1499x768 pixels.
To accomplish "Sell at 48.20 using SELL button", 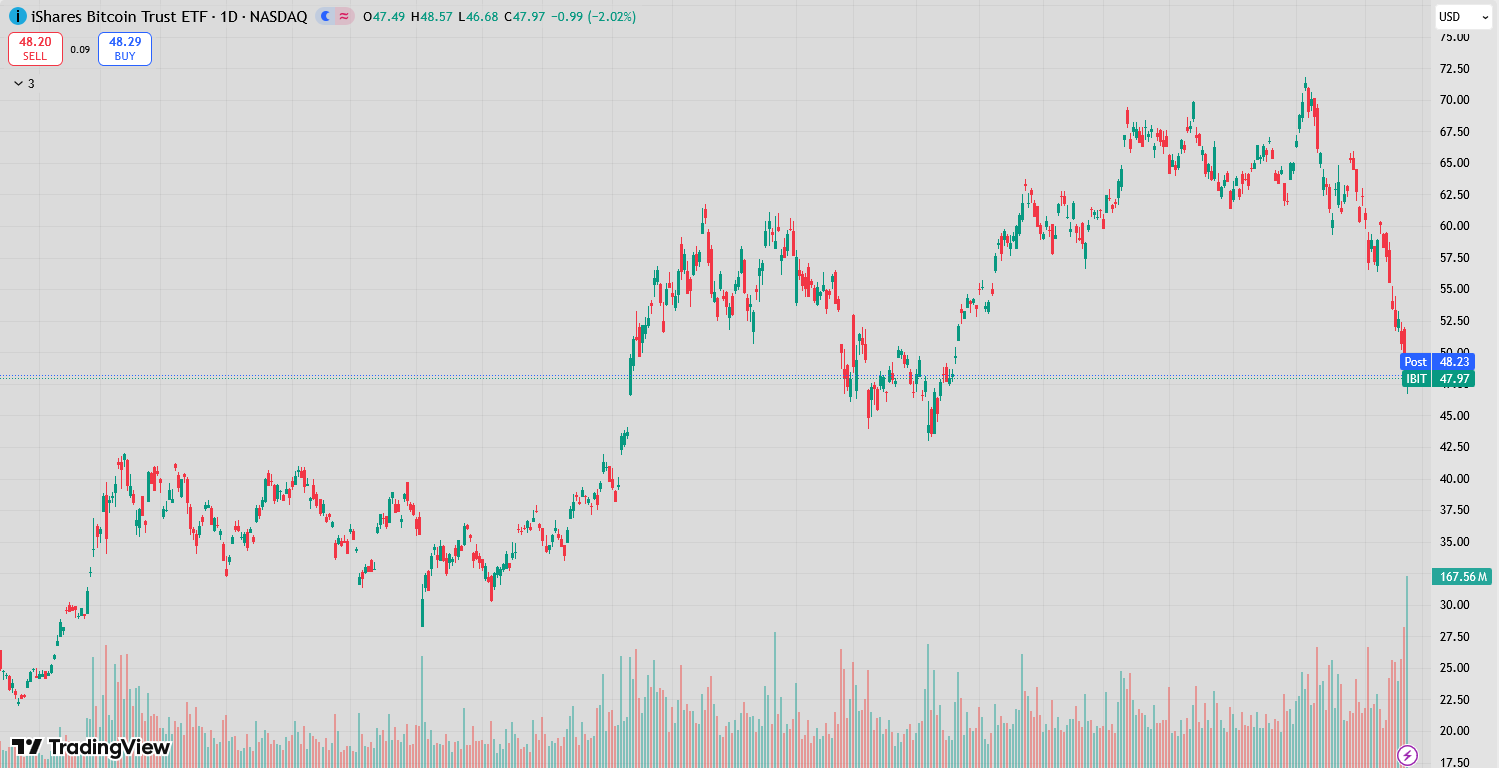I will coord(35,49).
